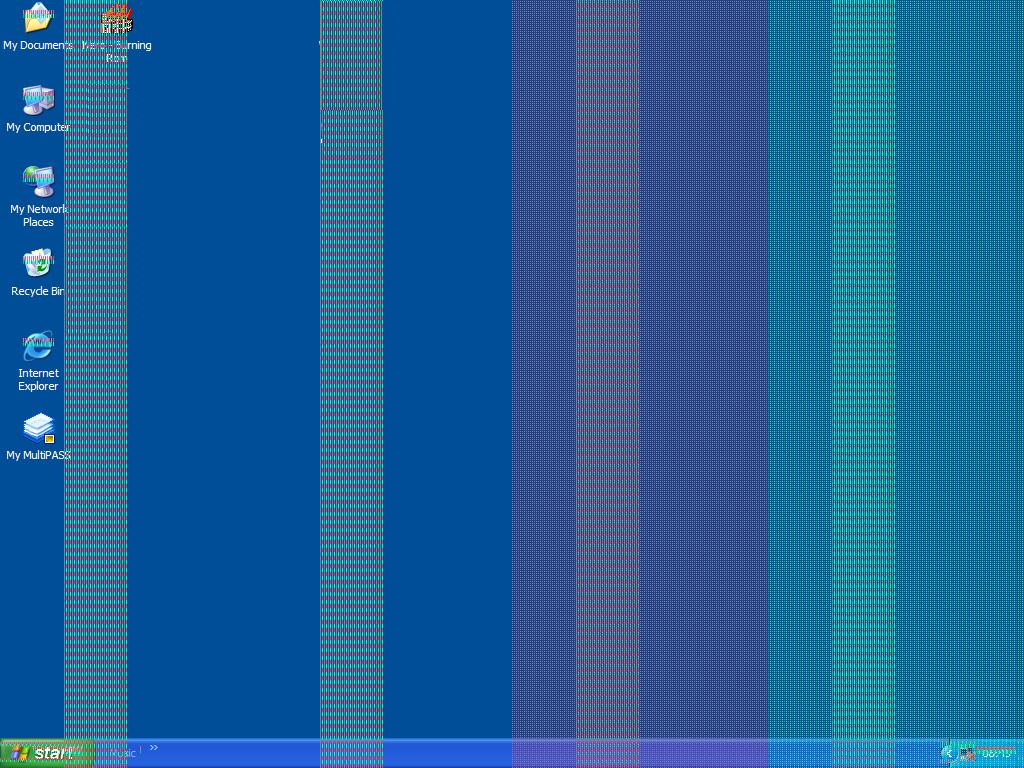Click the system tray icon beside the clock
This screenshot has height=768, width=1024.
coord(967,753)
